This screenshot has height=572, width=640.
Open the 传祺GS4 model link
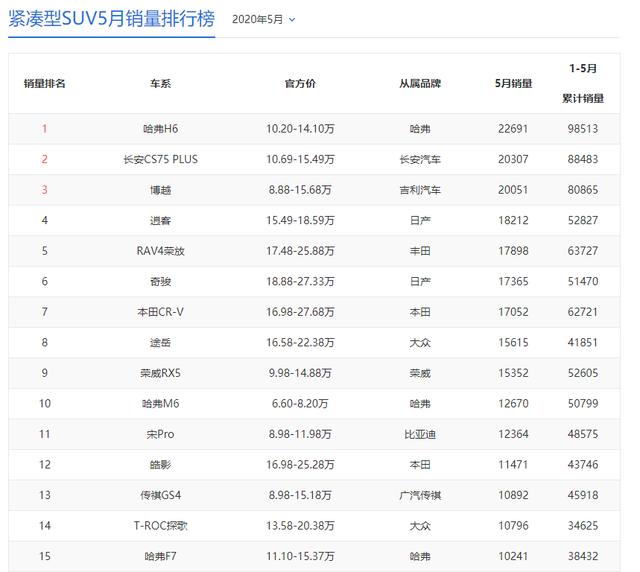[x=160, y=495]
